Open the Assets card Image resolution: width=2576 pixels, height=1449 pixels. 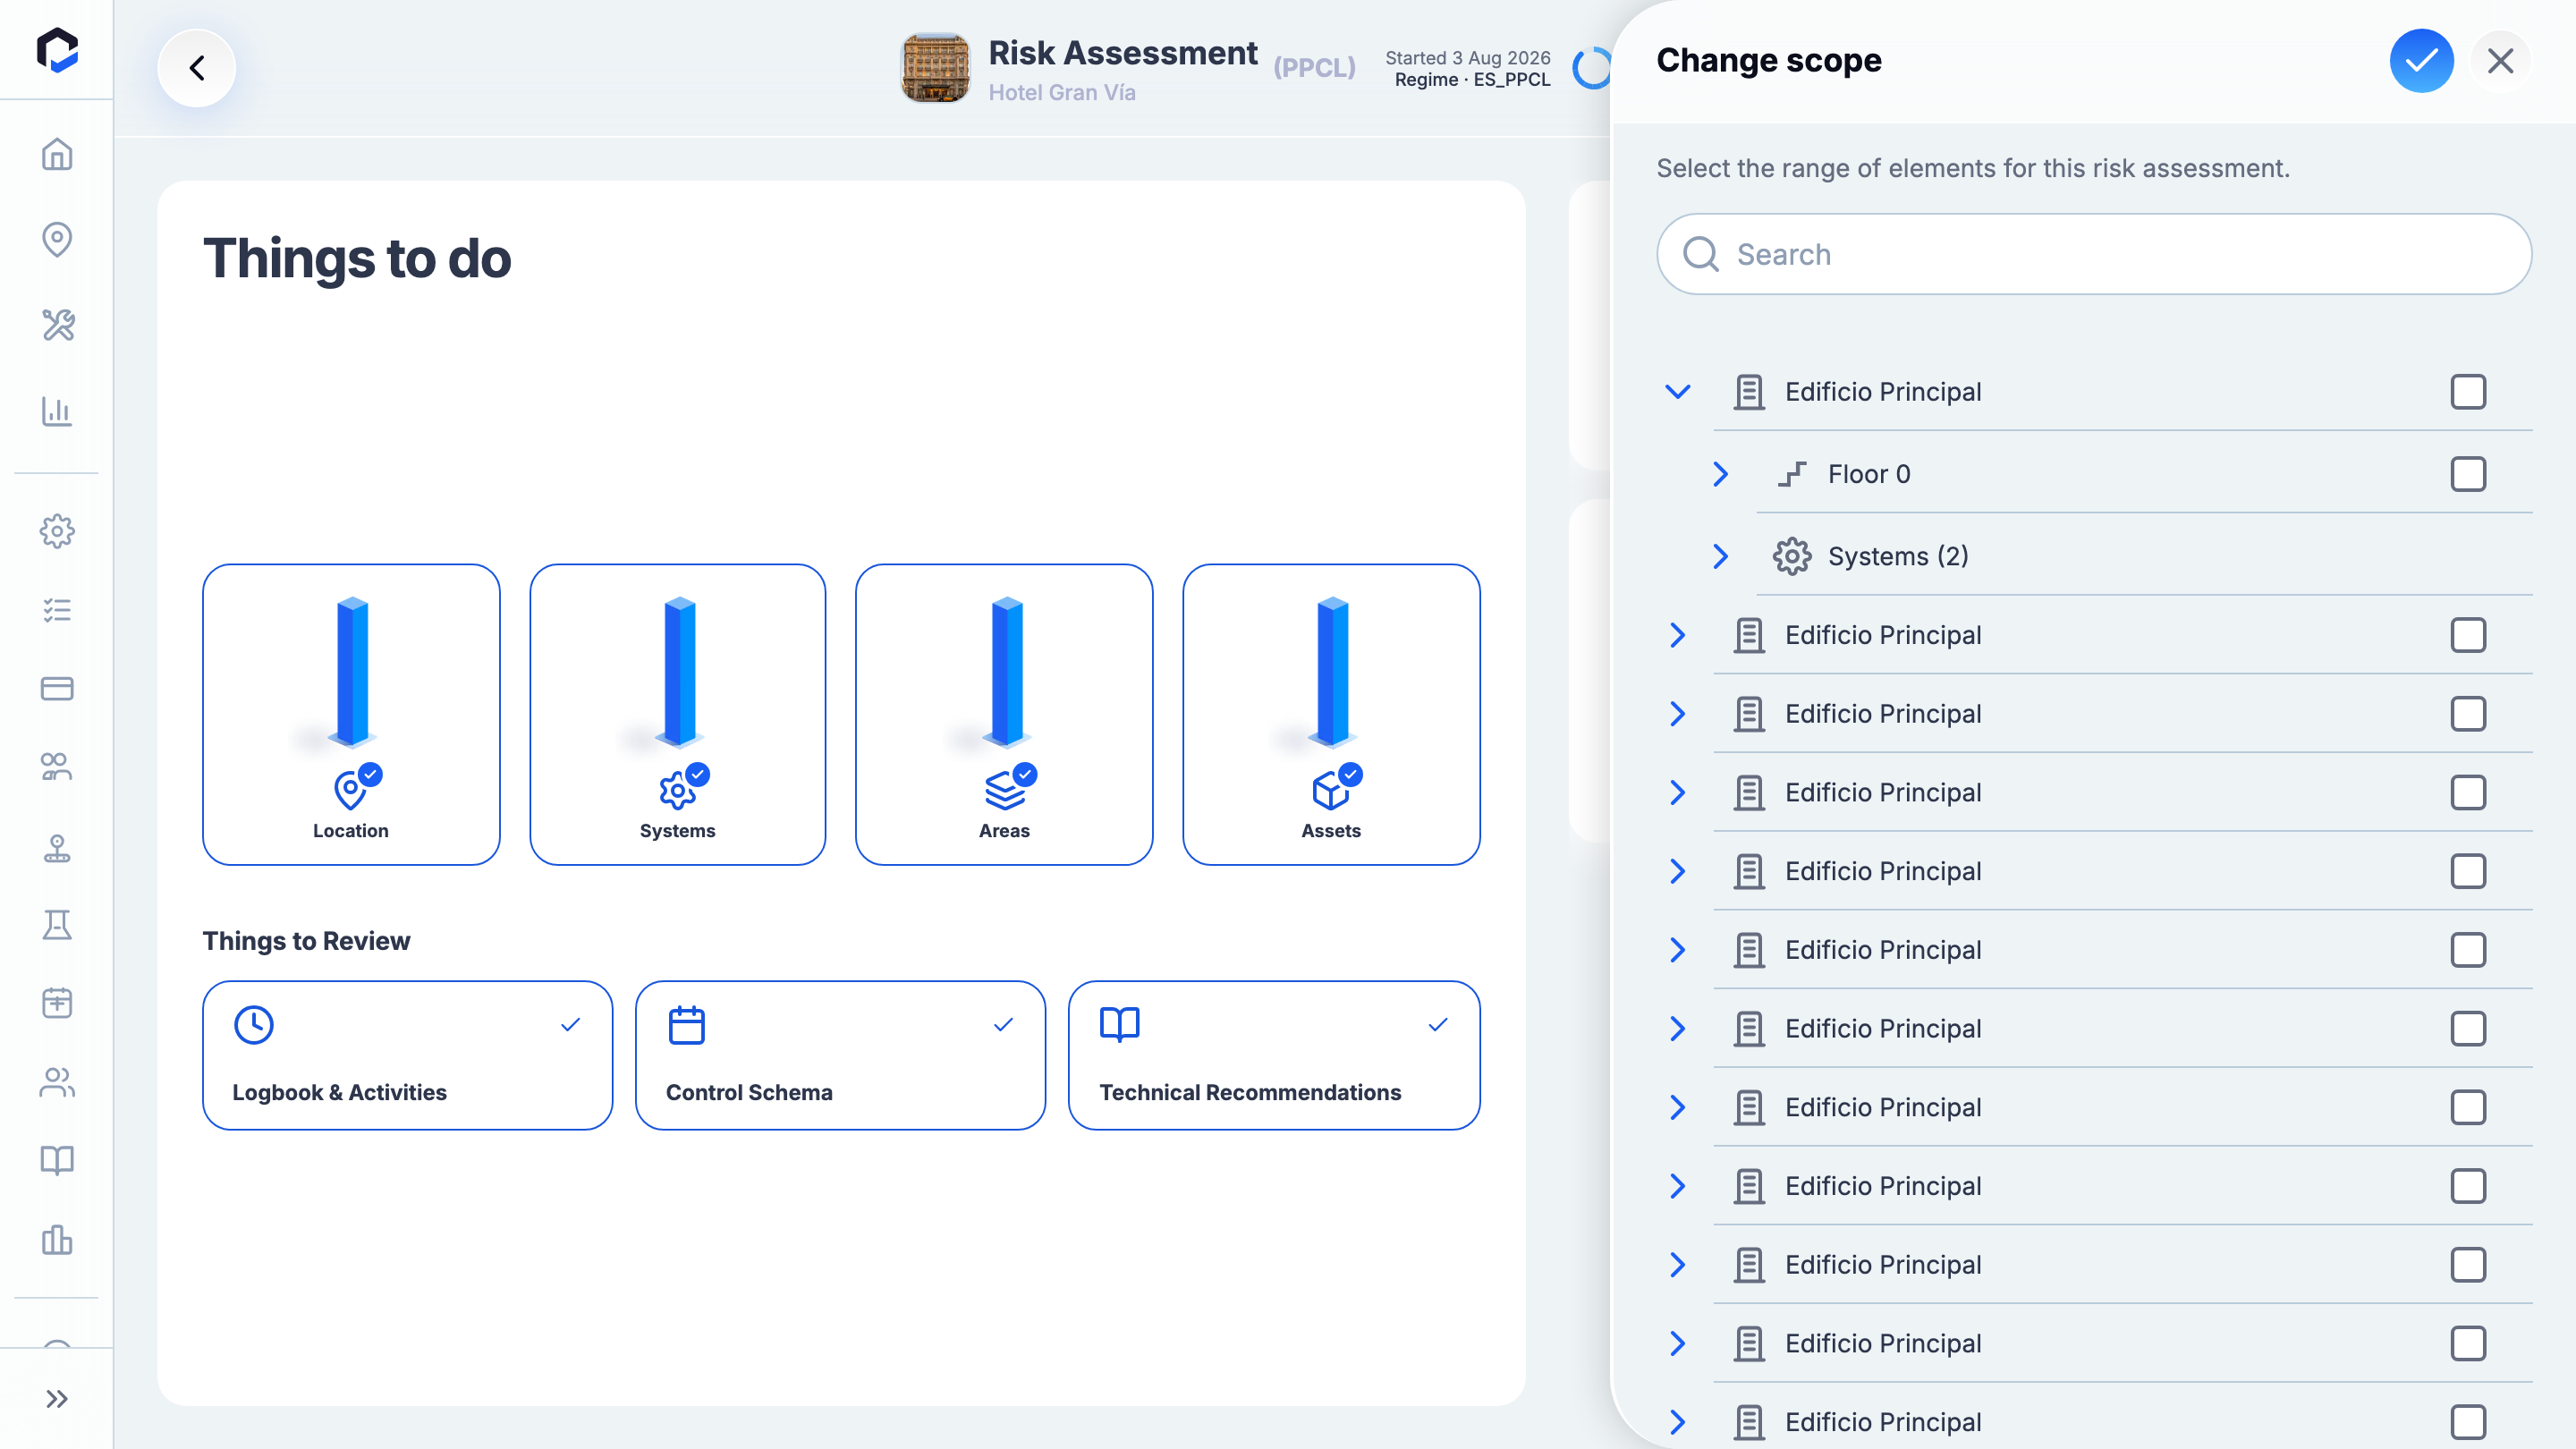(x=1331, y=714)
